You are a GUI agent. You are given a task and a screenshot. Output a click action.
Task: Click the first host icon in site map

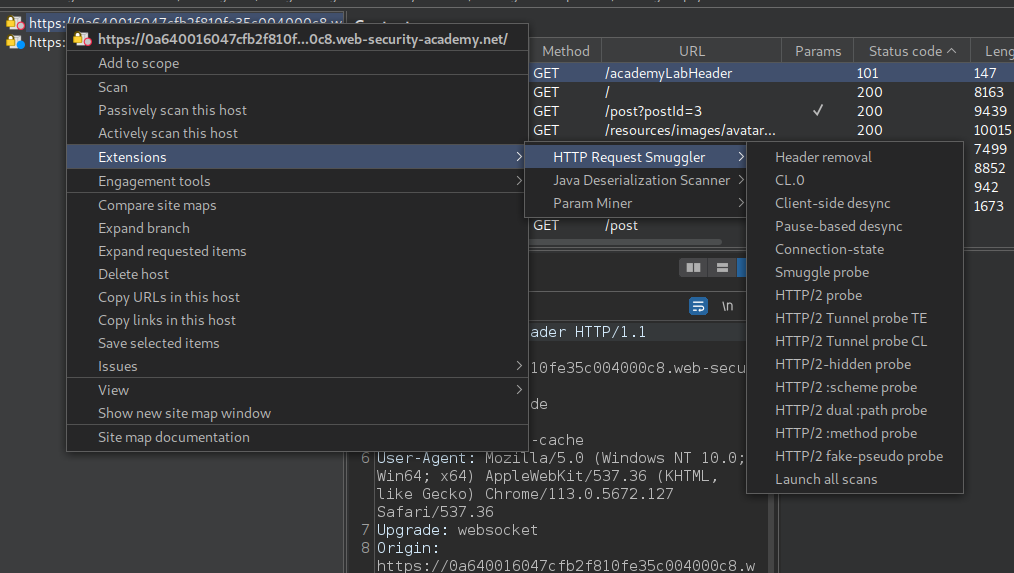[16, 23]
